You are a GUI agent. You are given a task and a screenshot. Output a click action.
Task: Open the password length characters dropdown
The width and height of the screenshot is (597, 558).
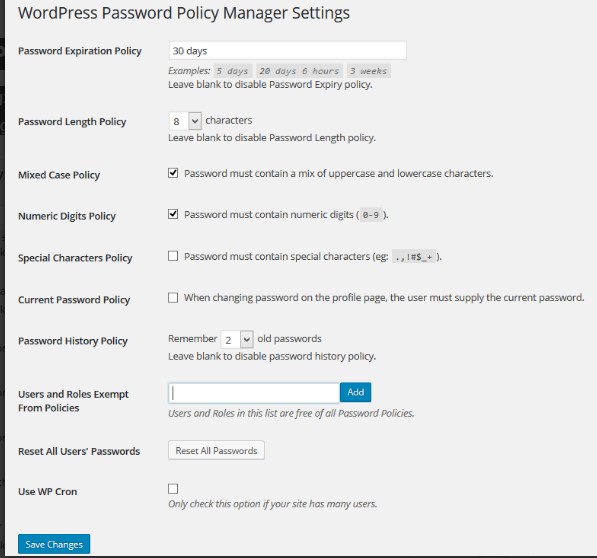[185, 121]
